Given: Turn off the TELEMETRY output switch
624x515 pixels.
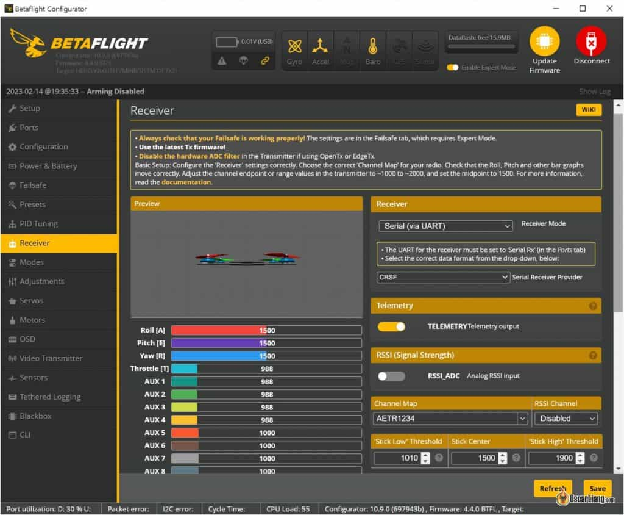Looking at the screenshot, I should tap(391, 327).
